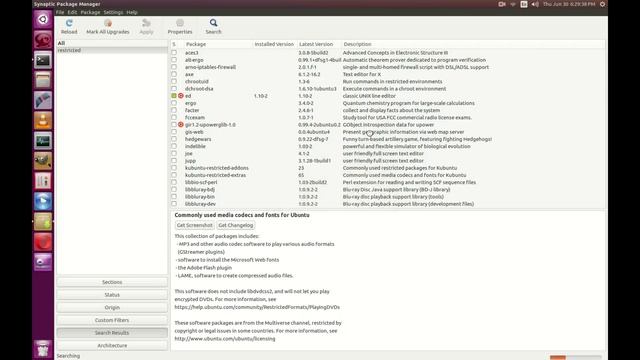The width and height of the screenshot is (640, 360).
Task: Open the network indicator in top panel
Action: coord(513,4)
